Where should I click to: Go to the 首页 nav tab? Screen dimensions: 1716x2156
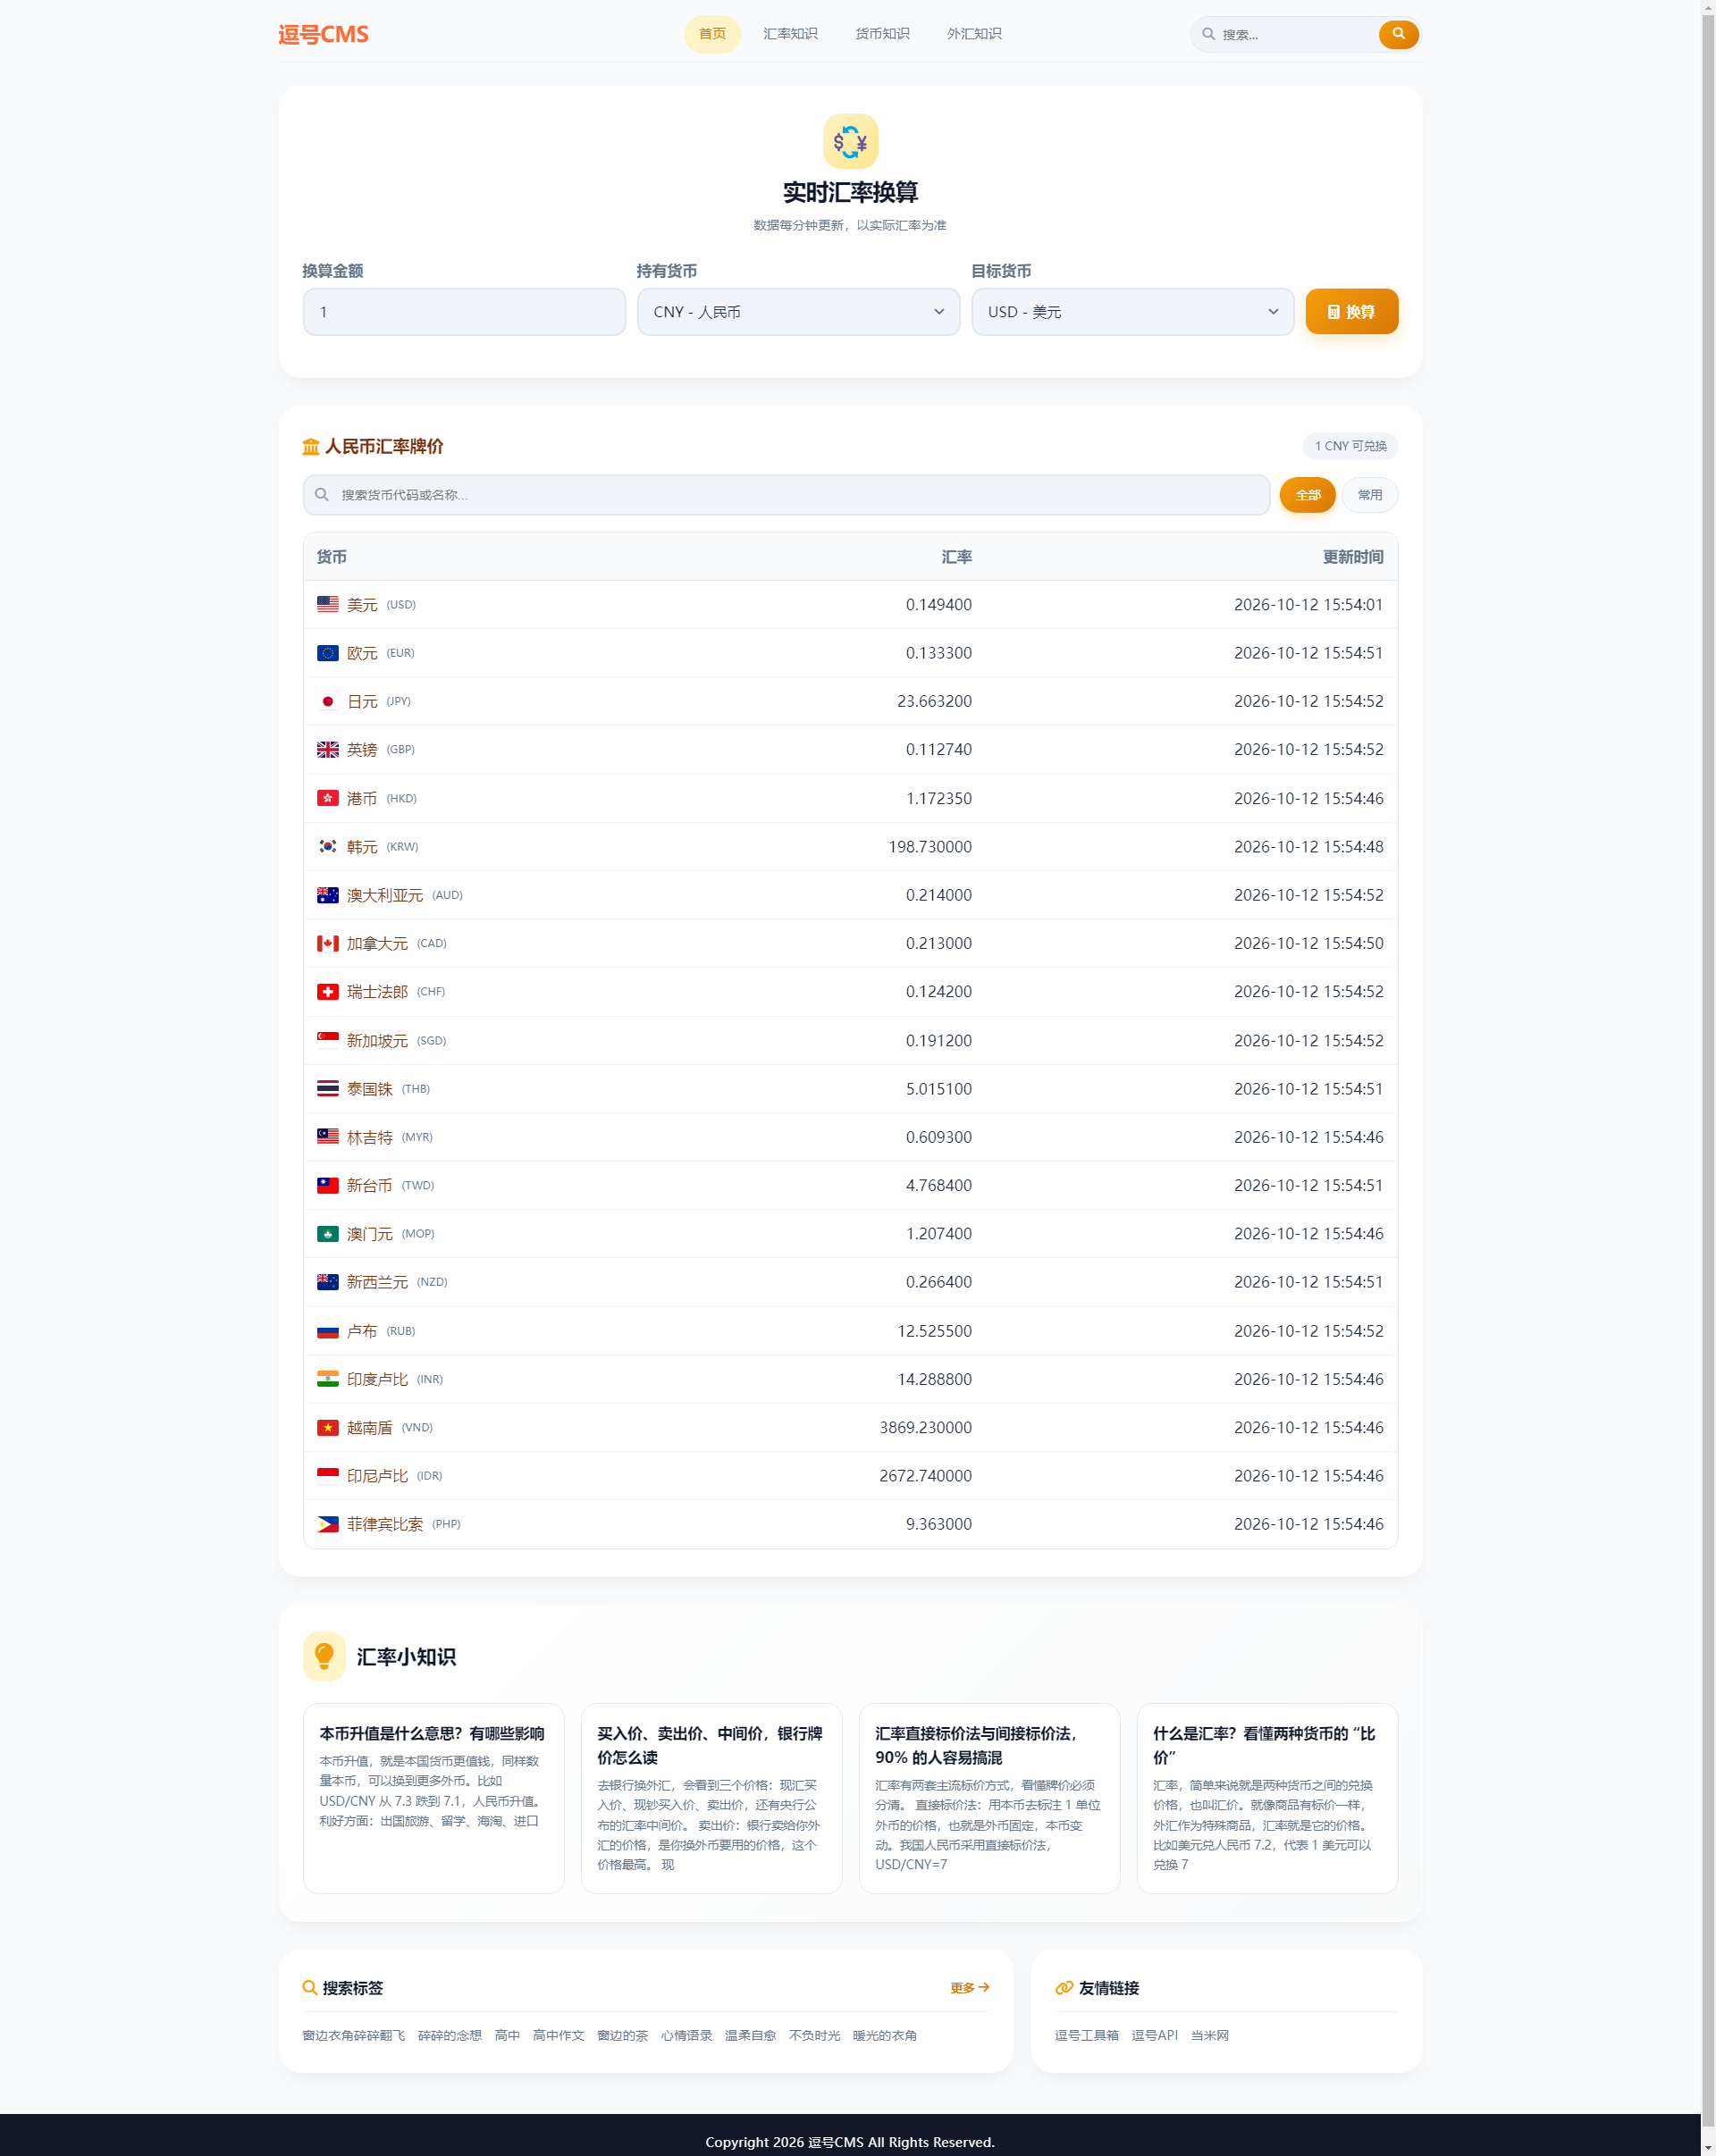coord(712,34)
